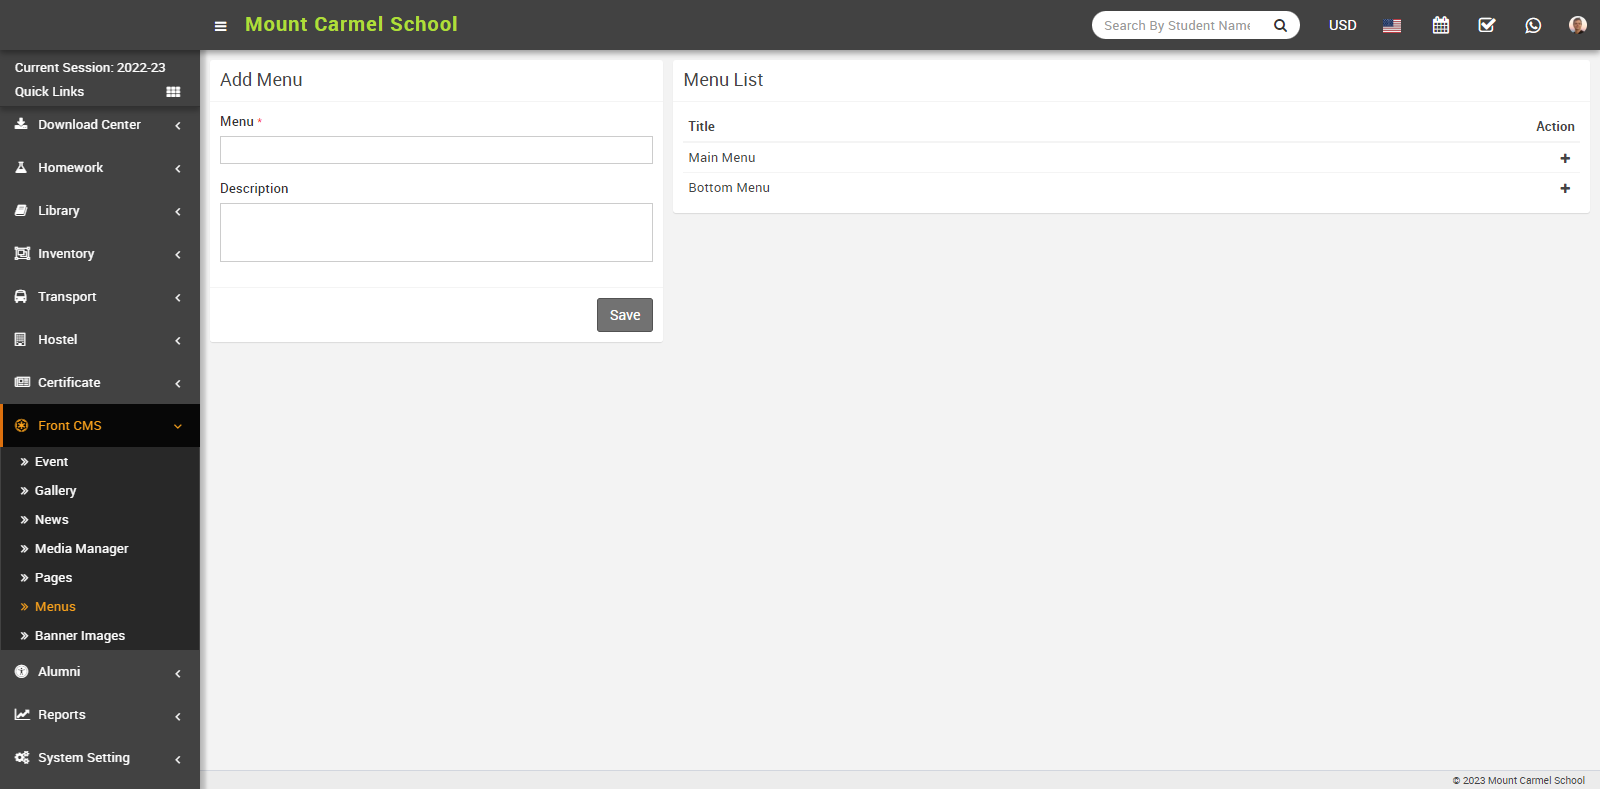Collapse the Front CMS section
The height and width of the screenshot is (789, 1600).
click(x=99, y=426)
